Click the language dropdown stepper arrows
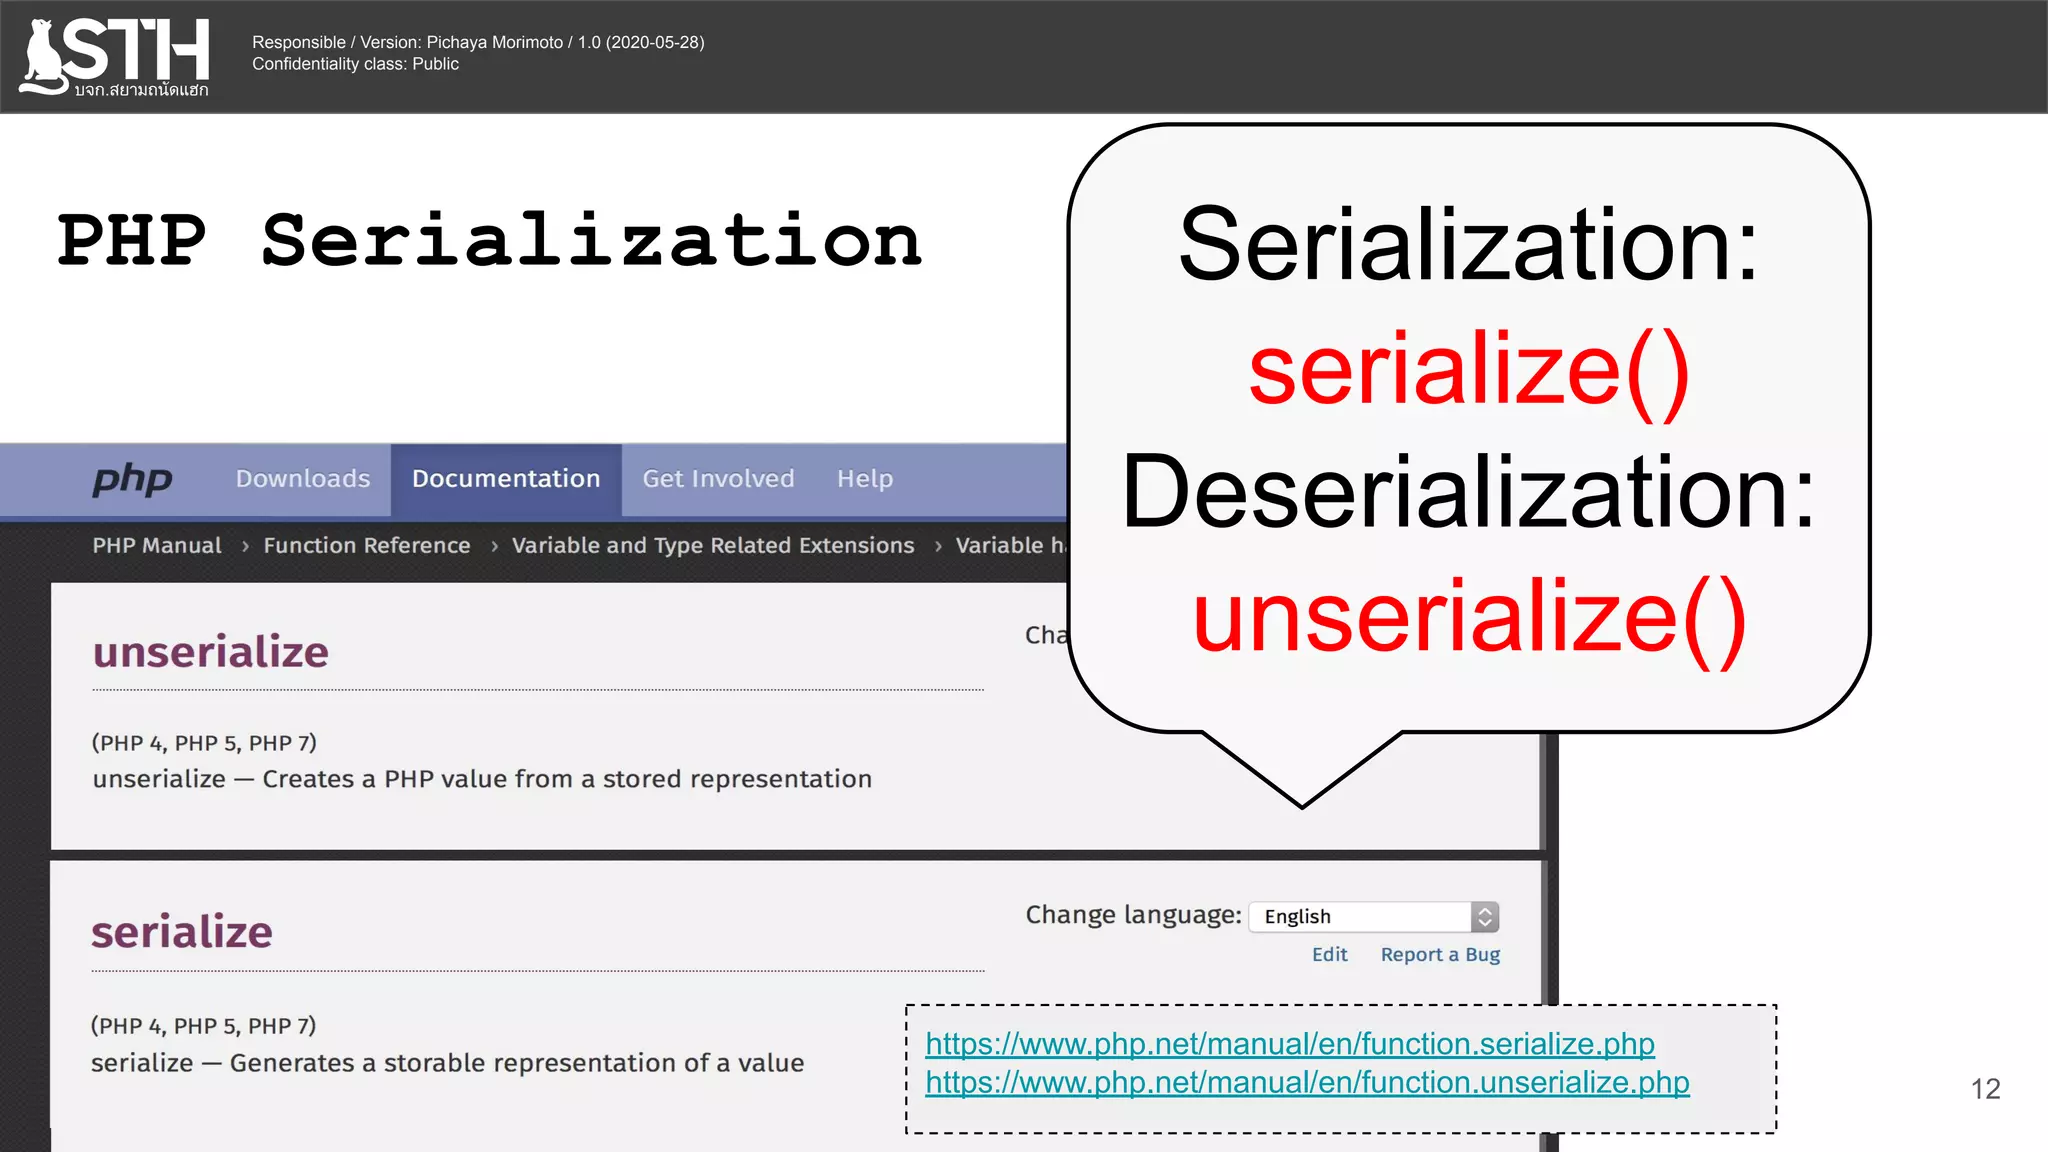Screen dimensions: 2048x1152 point(1485,917)
